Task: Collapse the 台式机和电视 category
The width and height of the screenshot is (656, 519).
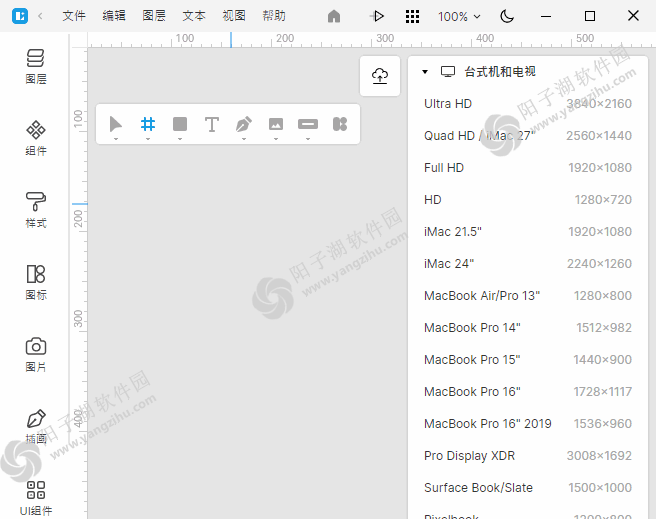Action: pos(425,72)
